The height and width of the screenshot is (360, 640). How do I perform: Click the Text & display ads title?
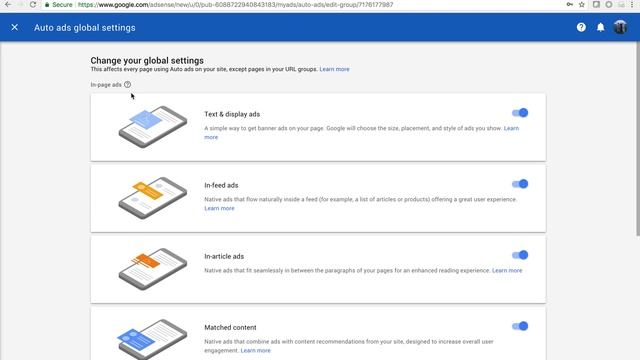tap(232, 114)
